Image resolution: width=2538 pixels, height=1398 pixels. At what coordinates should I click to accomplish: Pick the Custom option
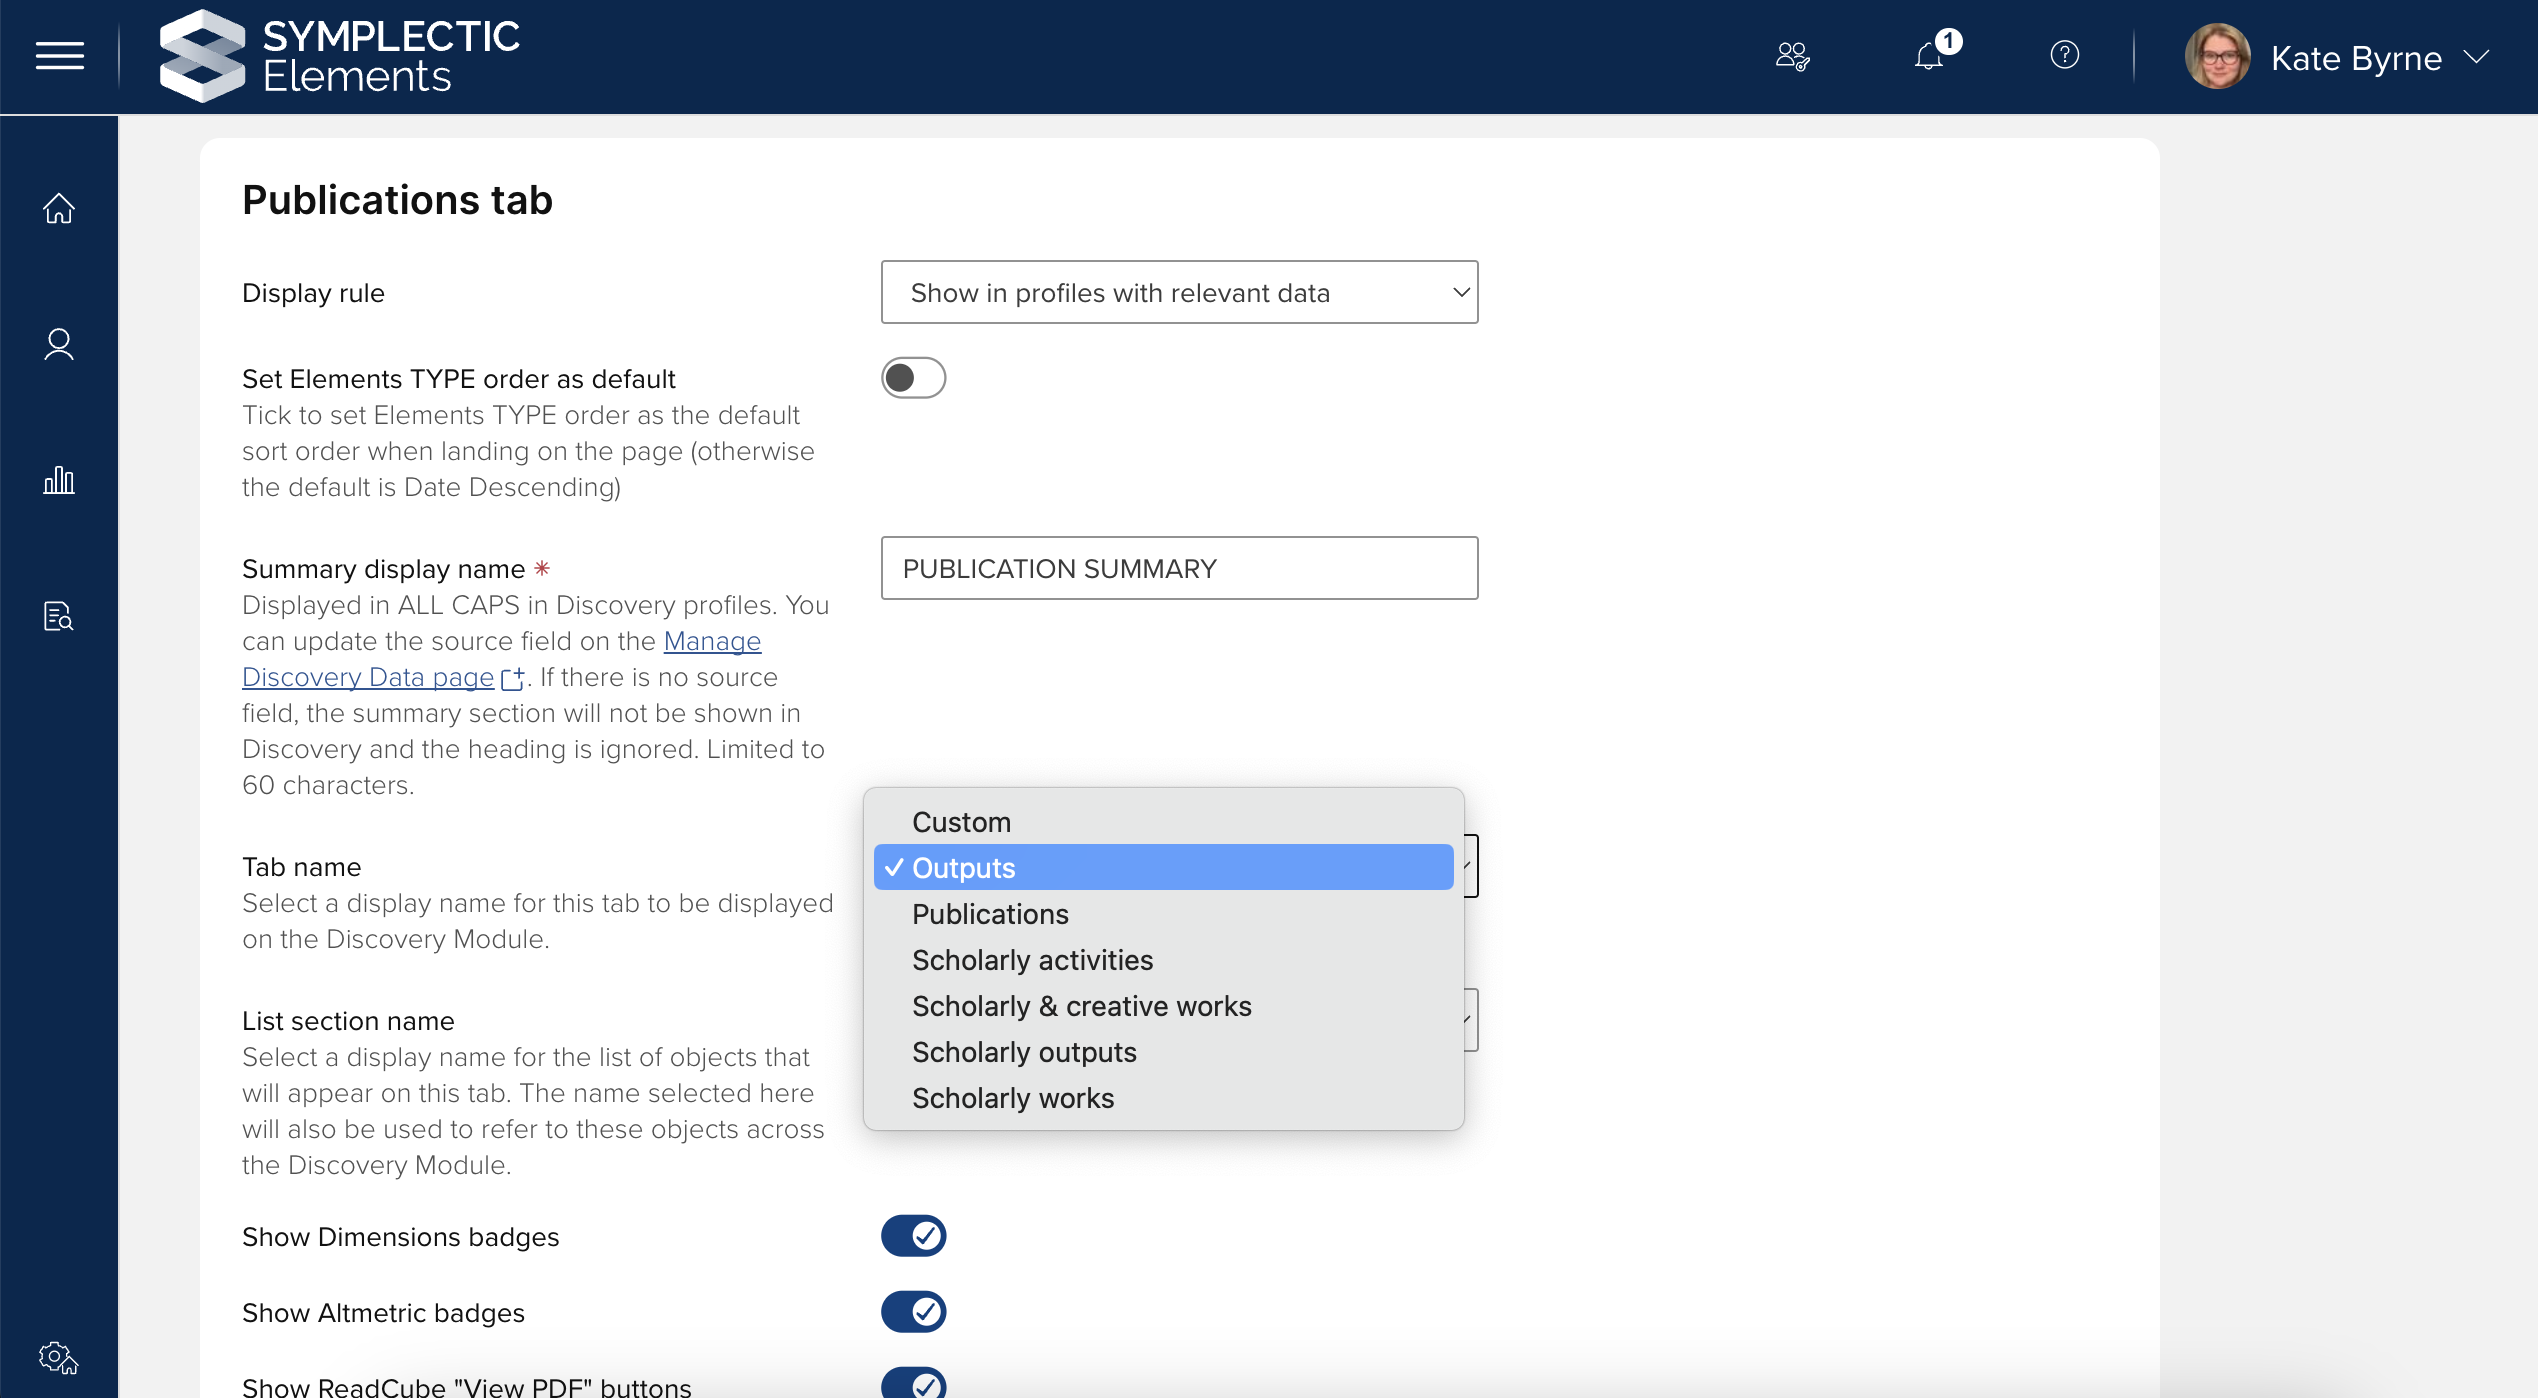point(961,822)
